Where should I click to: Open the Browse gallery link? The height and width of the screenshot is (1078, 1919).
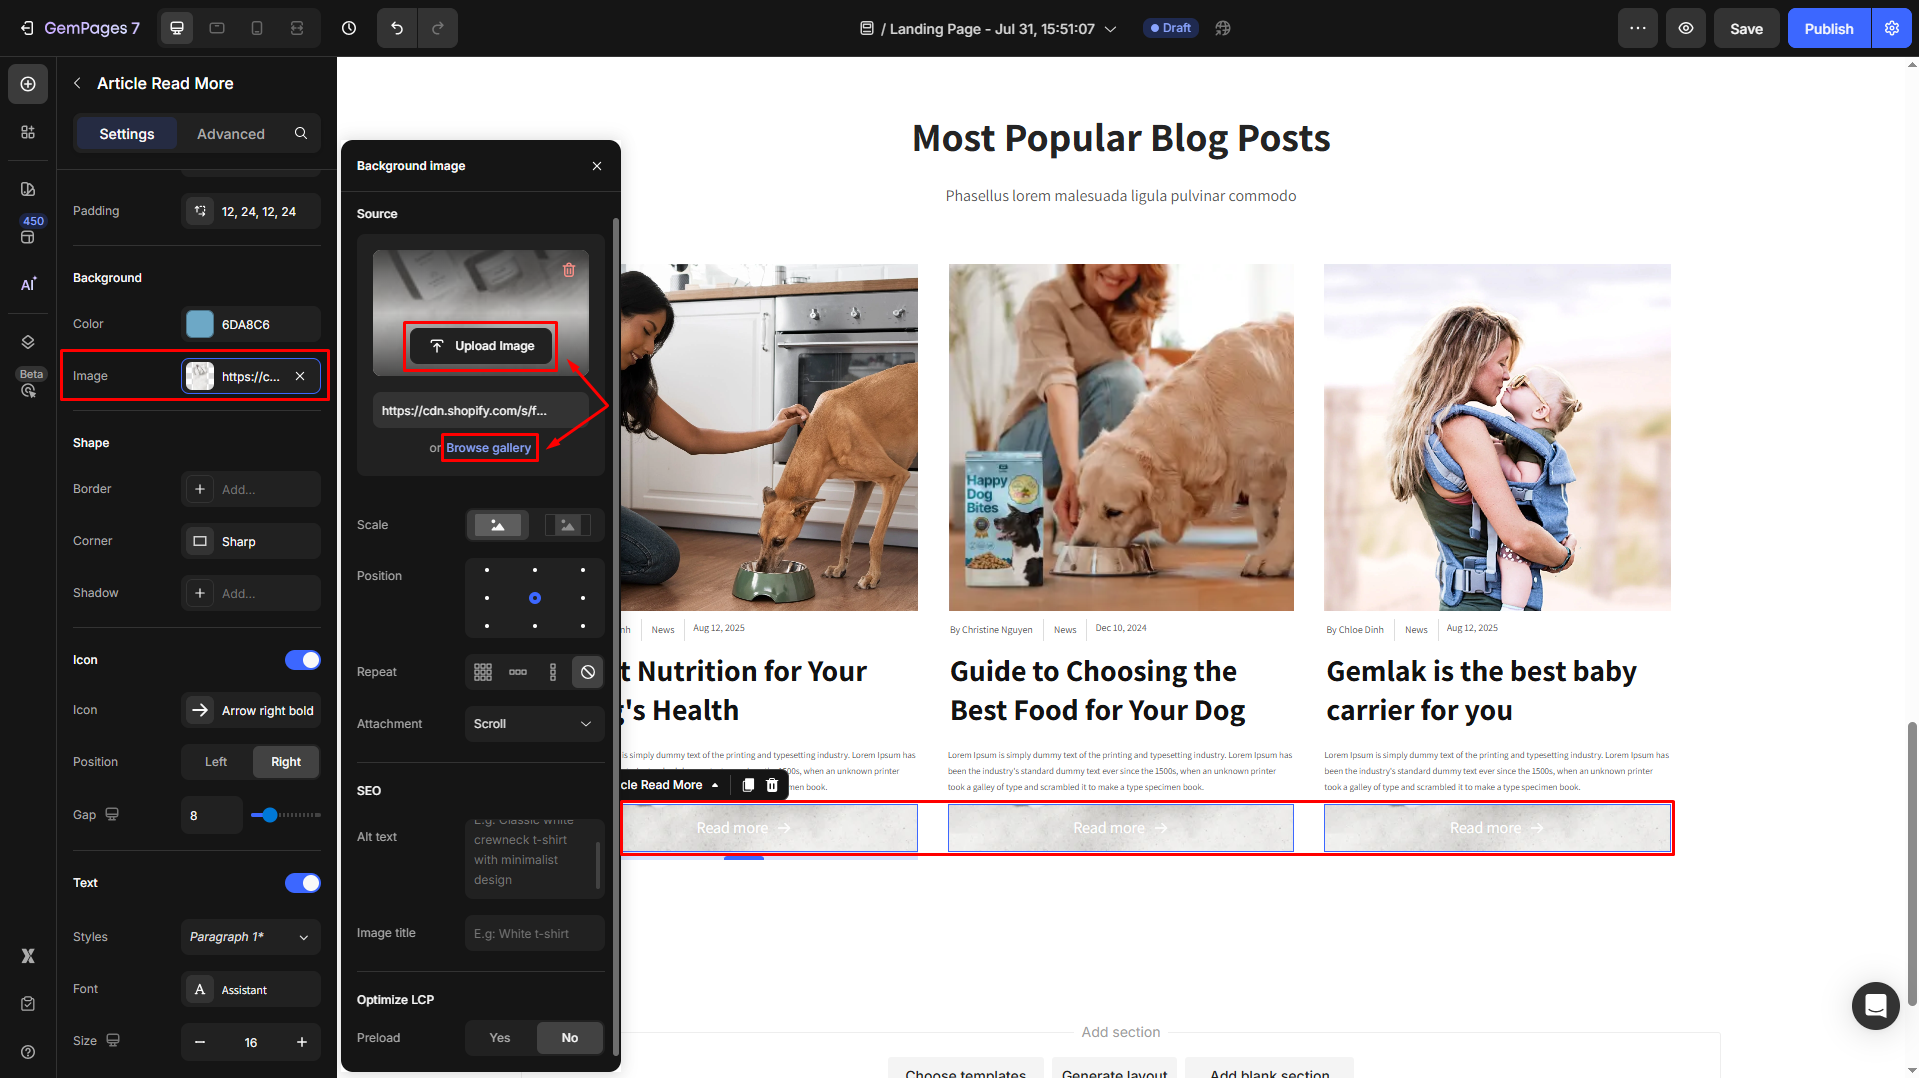488,448
